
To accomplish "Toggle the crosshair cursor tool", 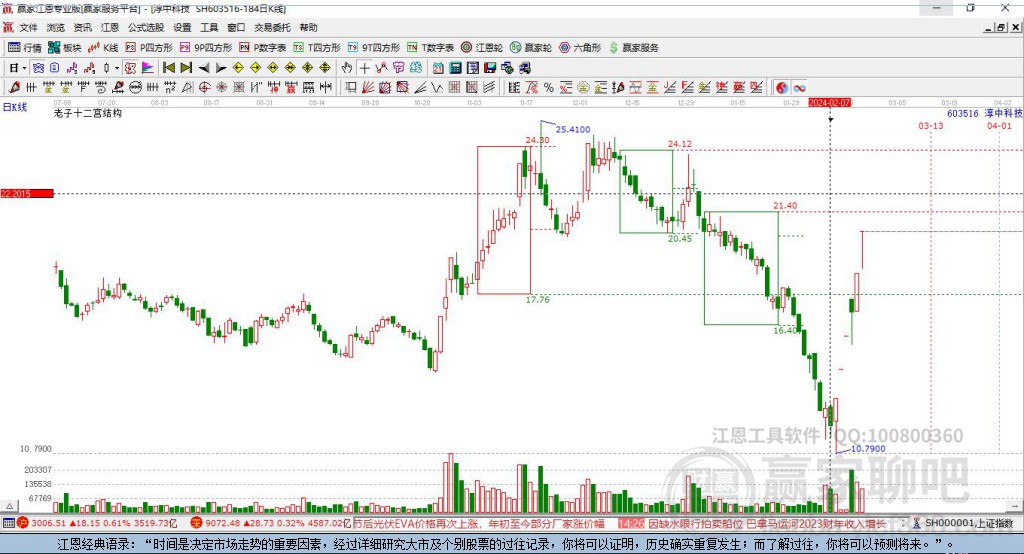I will click(364, 68).
